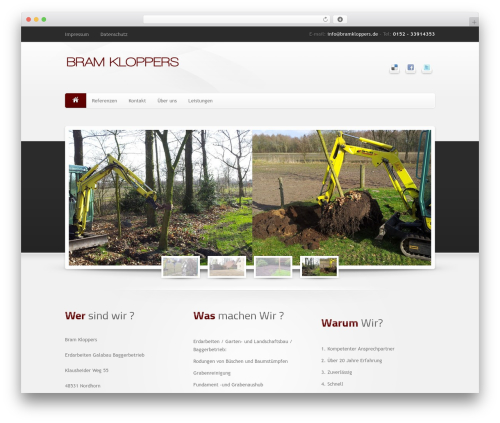Maximize the browser with green button
Image resolution: width=500 pixels, height=423 pixels.
[44, 19]
